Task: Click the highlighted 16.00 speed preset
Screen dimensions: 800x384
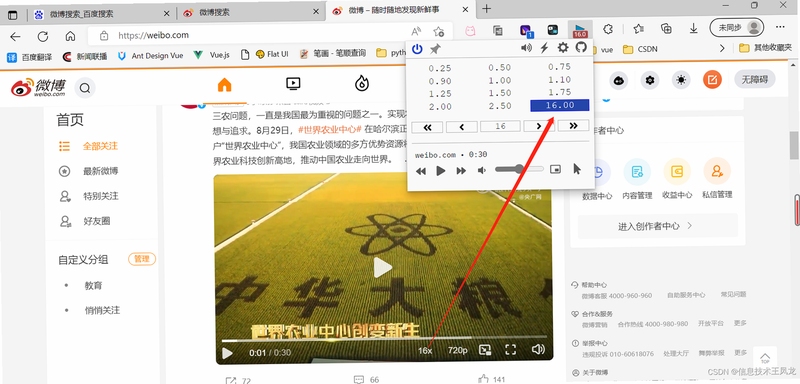Action: 560,105
